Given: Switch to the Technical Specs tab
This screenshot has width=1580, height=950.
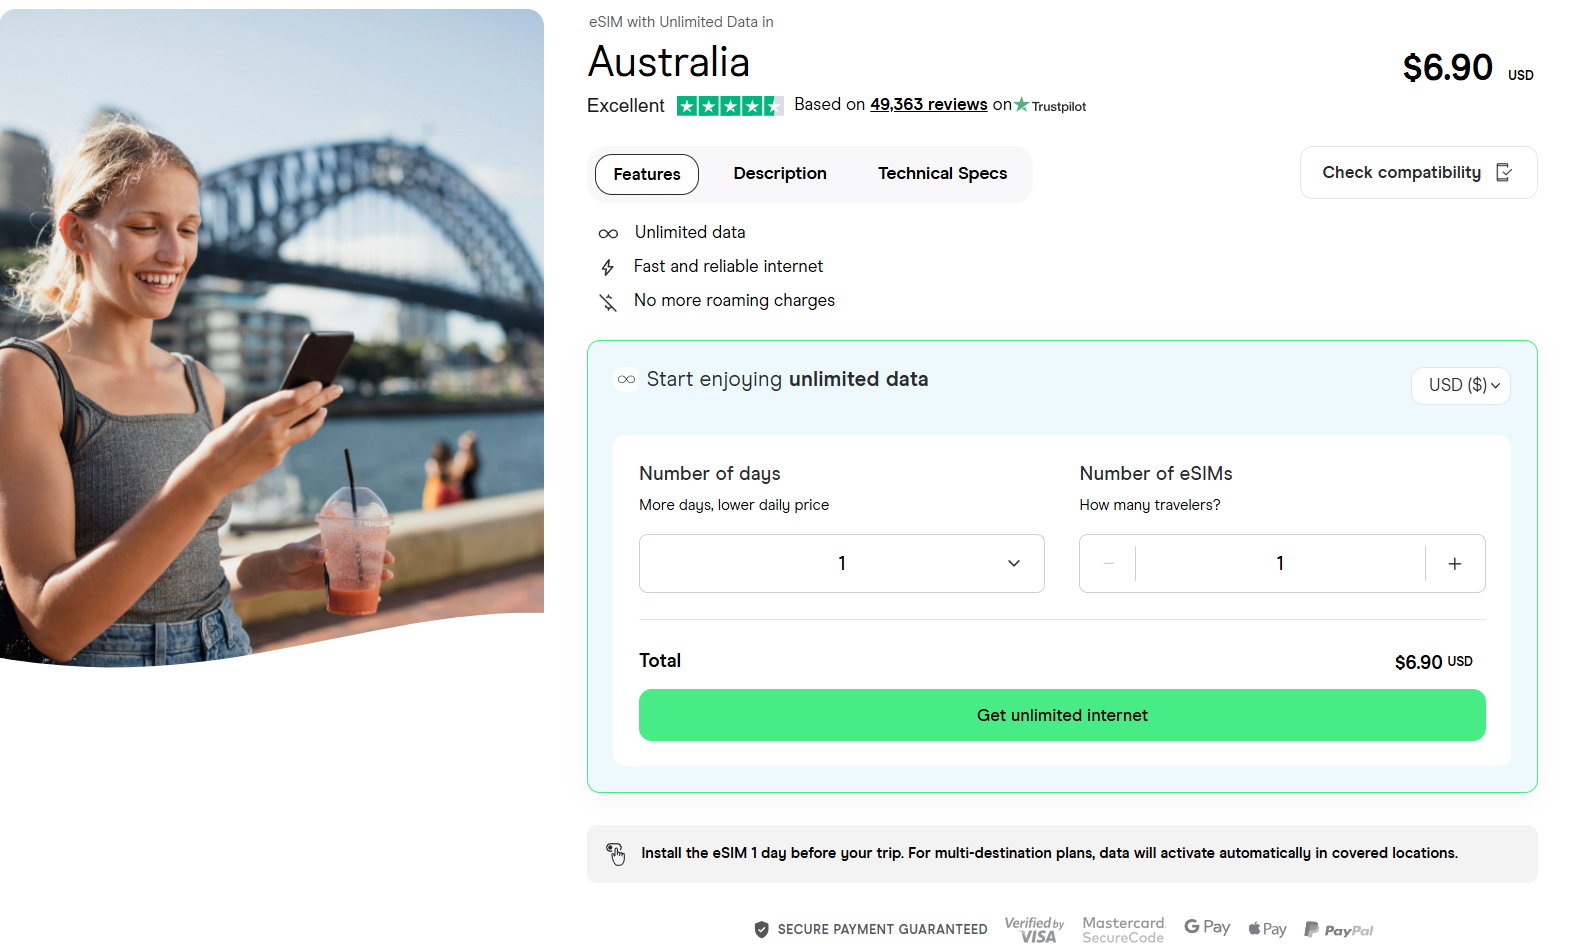Looking at the screenshot, I should click(942, 173).
